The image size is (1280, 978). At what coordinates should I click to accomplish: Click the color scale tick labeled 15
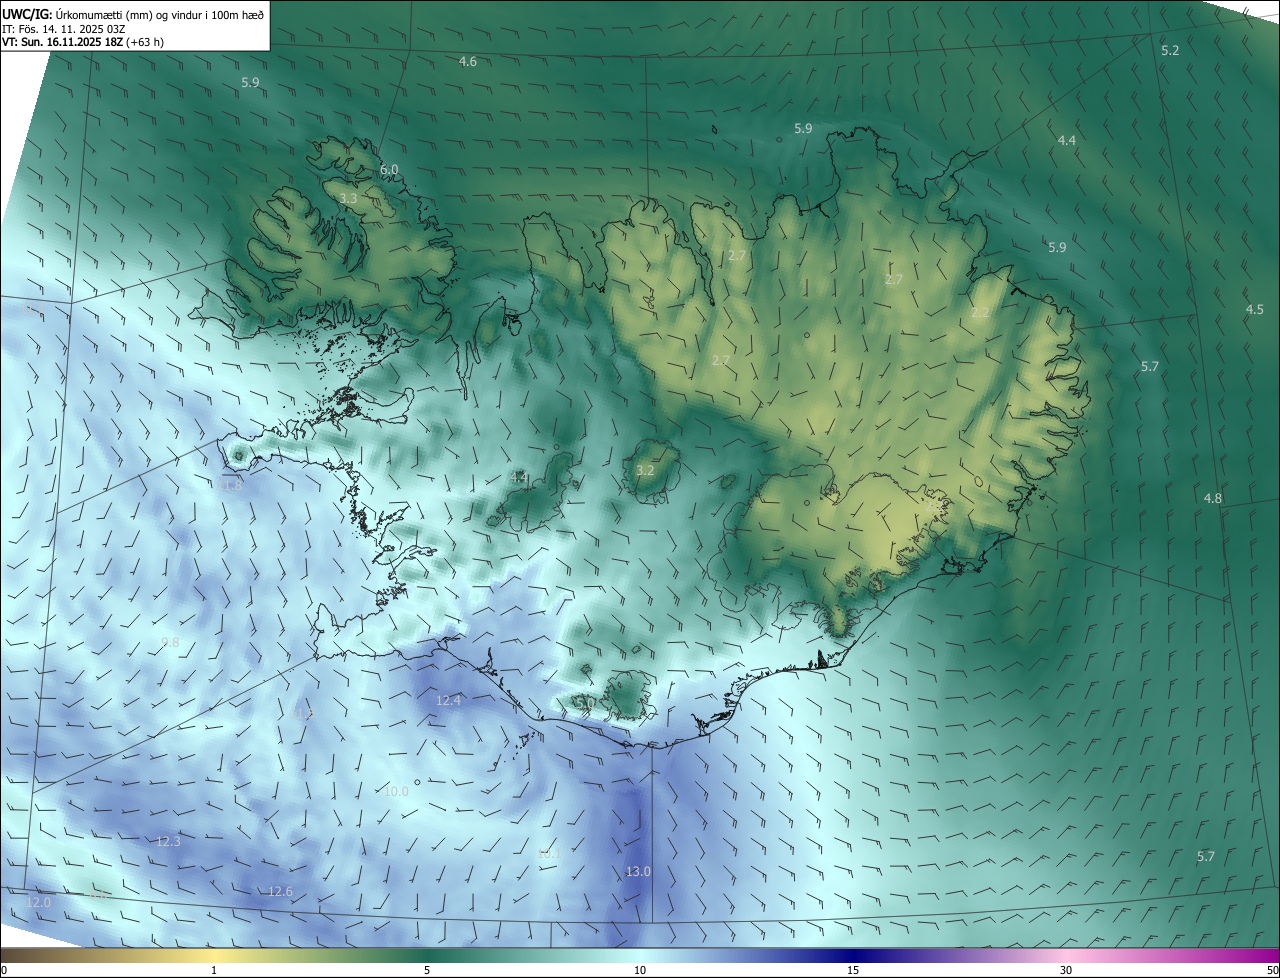[x=853, y=970]
